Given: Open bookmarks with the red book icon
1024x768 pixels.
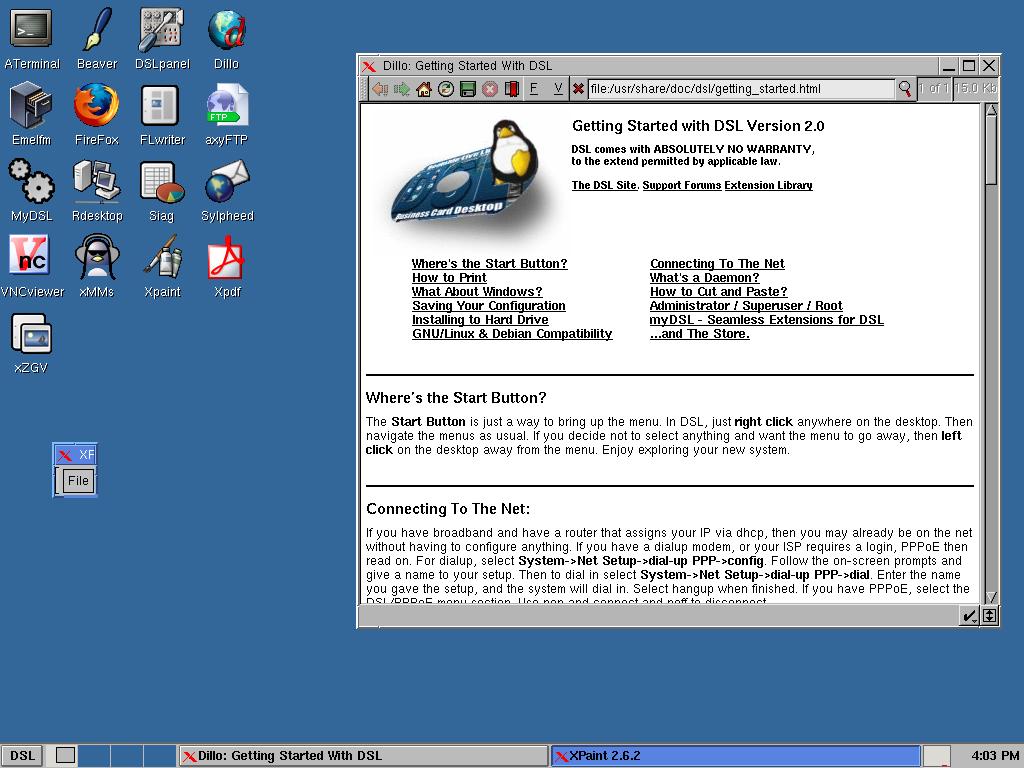Looking at the screenshot, I should pos(511,89).
